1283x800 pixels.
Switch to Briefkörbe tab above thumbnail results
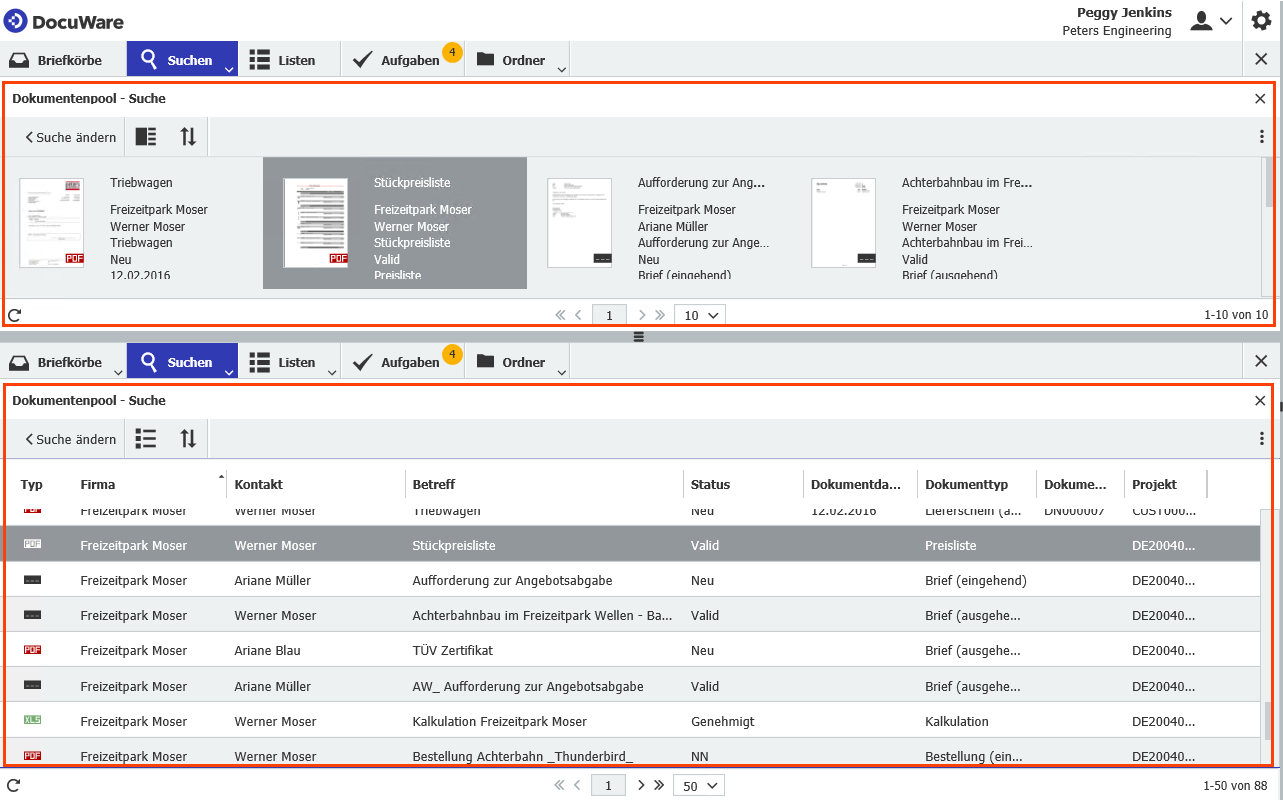pyautogui.click(x=64, y=60)
